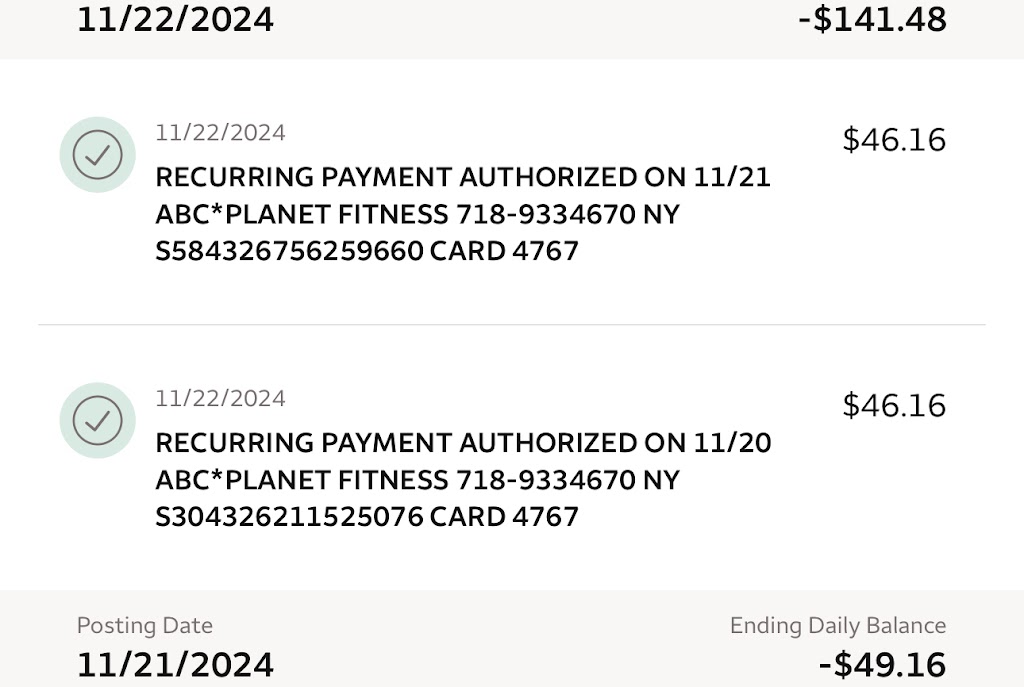Click the divider line between the two payments

(x=512, y=325)
